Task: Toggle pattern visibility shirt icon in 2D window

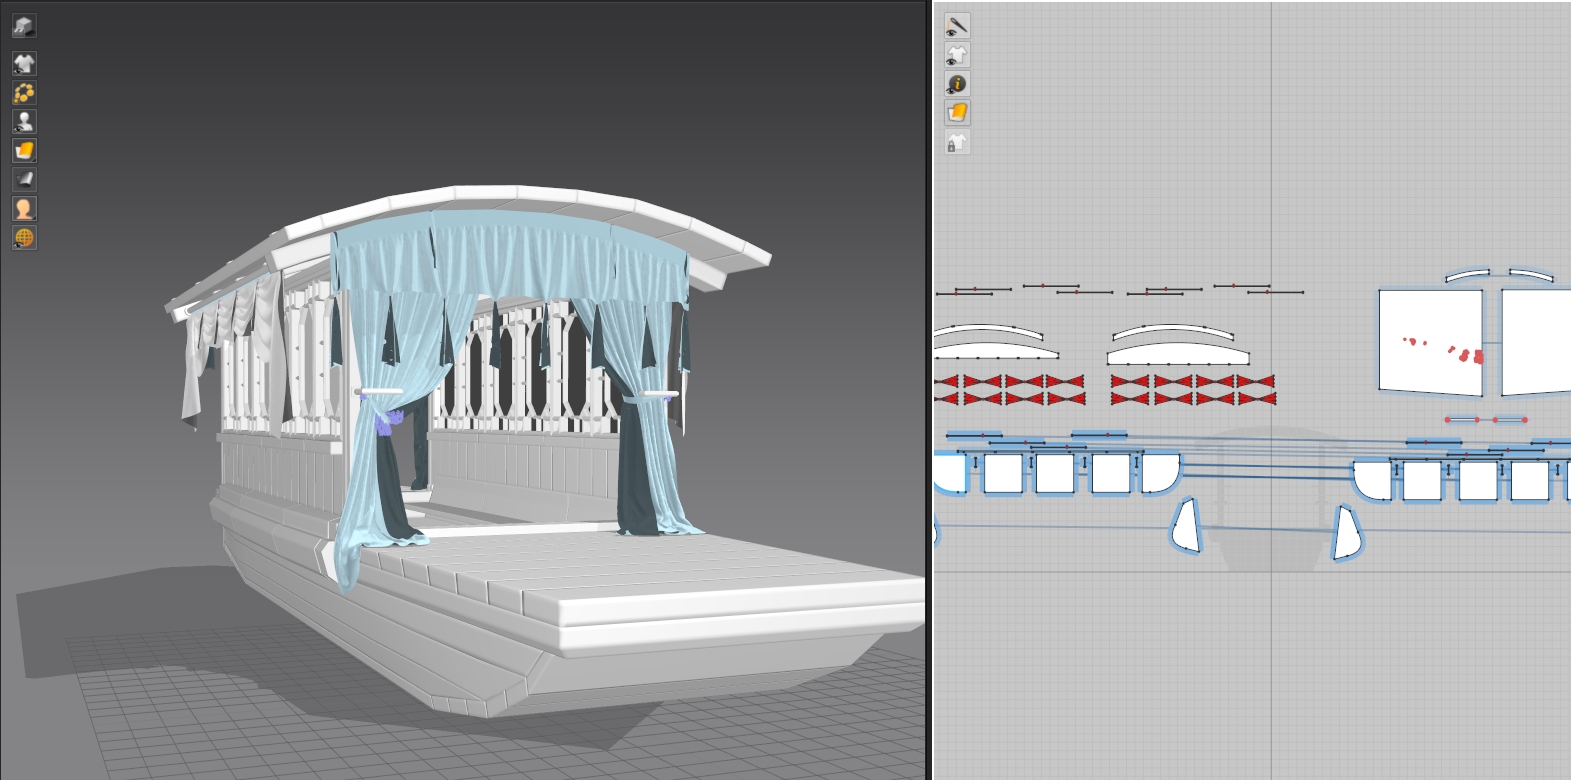Action: 957,55
